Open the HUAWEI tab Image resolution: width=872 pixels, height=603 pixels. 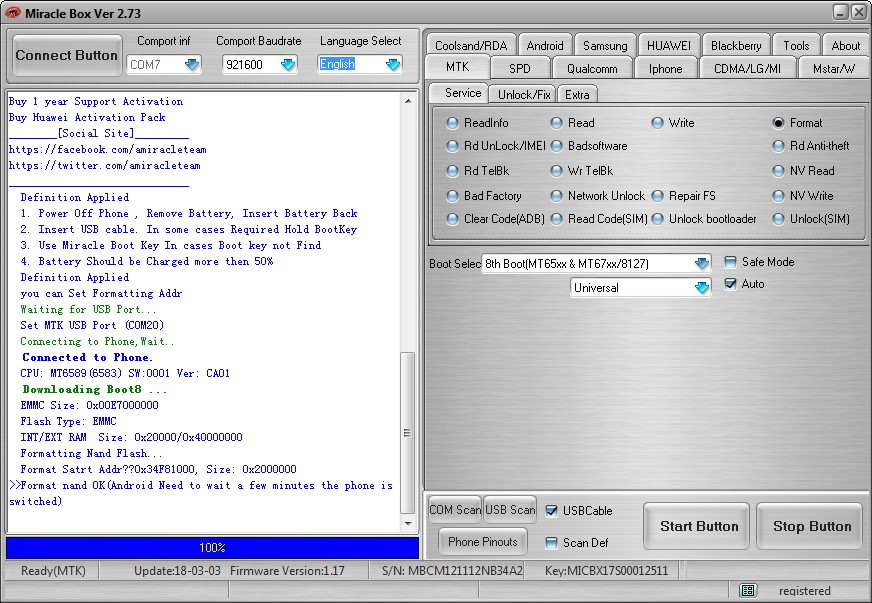(668, 46)
